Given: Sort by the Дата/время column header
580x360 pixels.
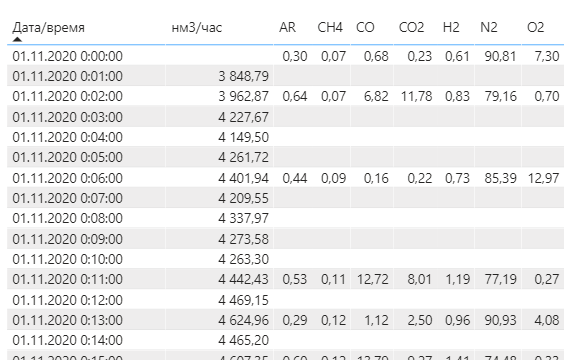Looking at the screenshot, I should pos(48,27).
